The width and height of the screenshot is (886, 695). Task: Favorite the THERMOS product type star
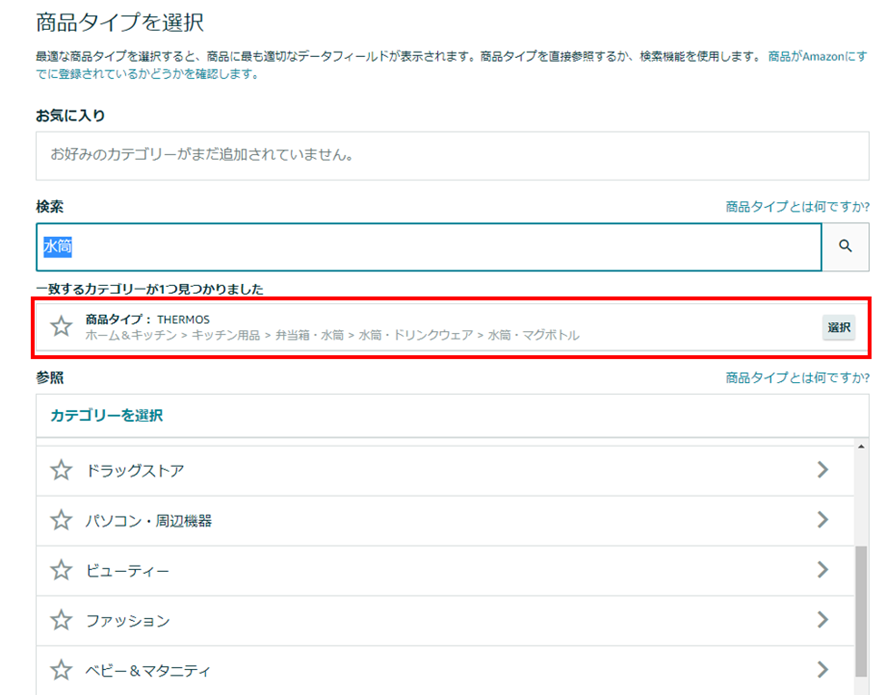61,326
